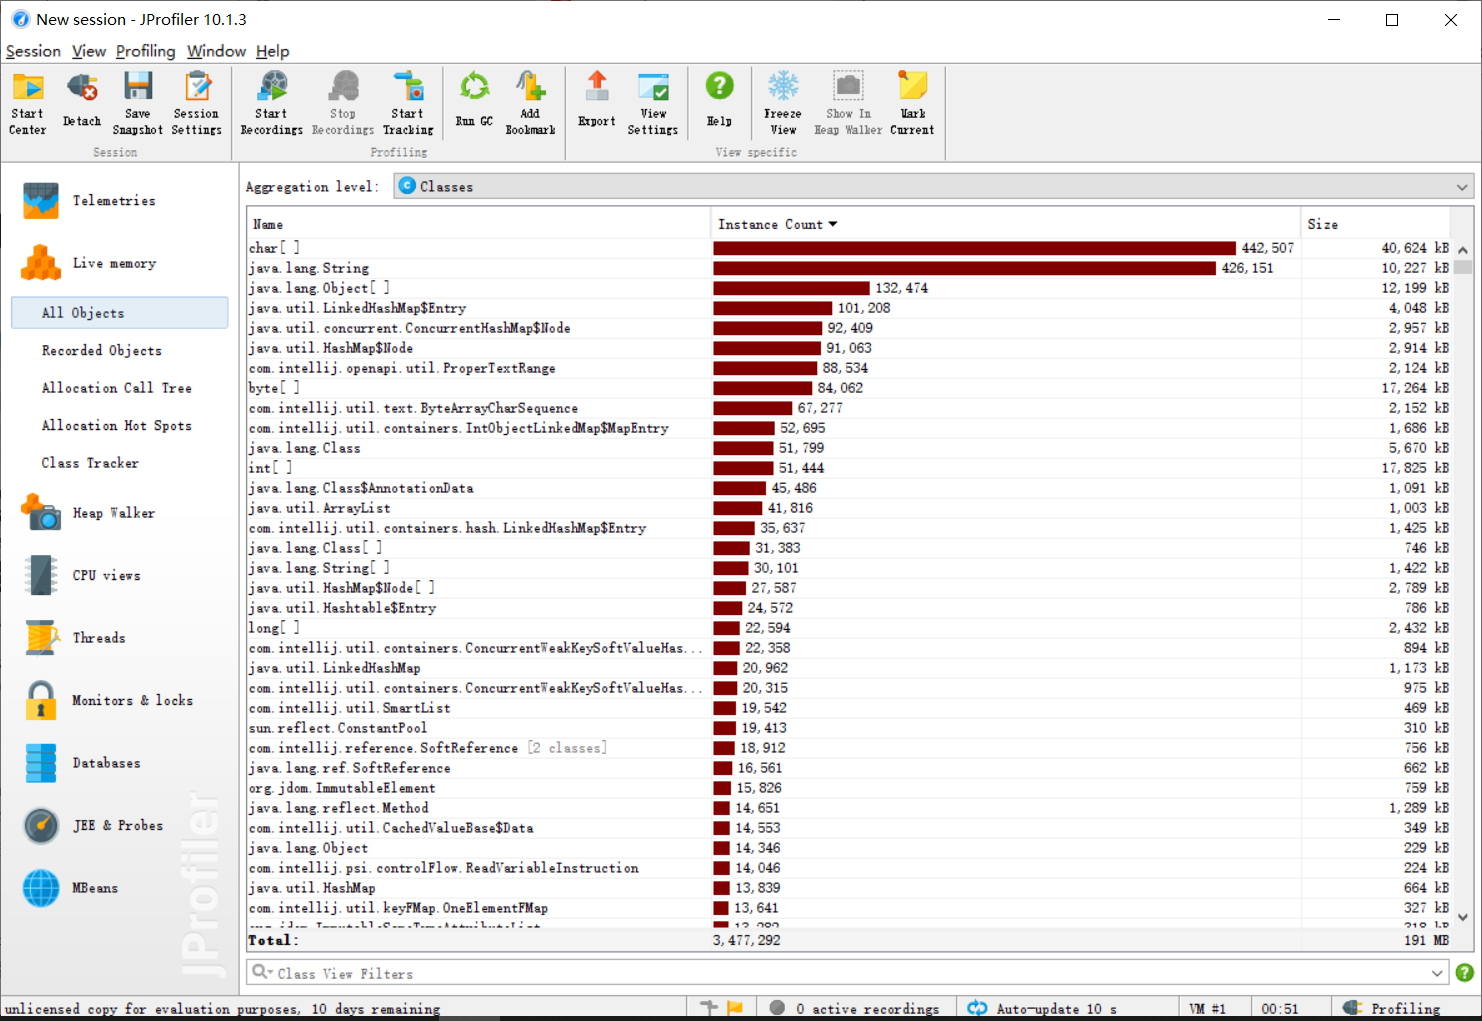Run GC from the toolbar
This screenshot has height=1021, width=1482.
474,99
